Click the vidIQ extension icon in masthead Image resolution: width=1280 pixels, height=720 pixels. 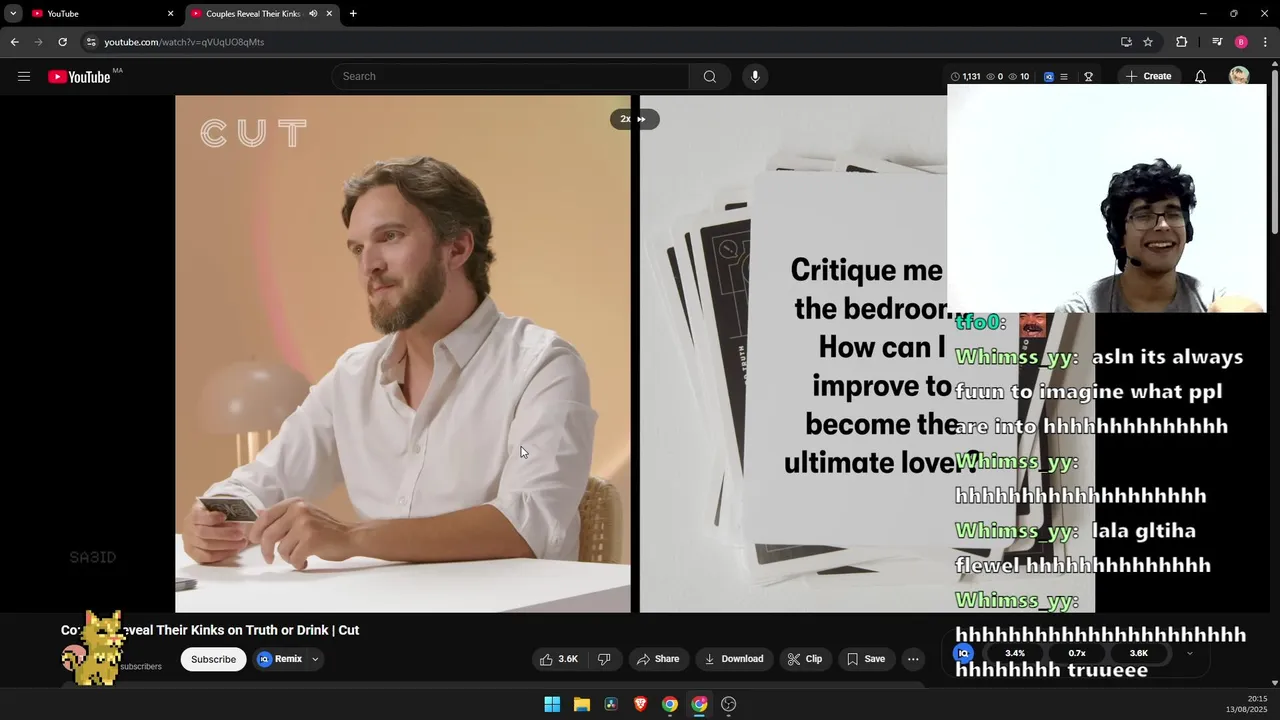pos(1049,76)
